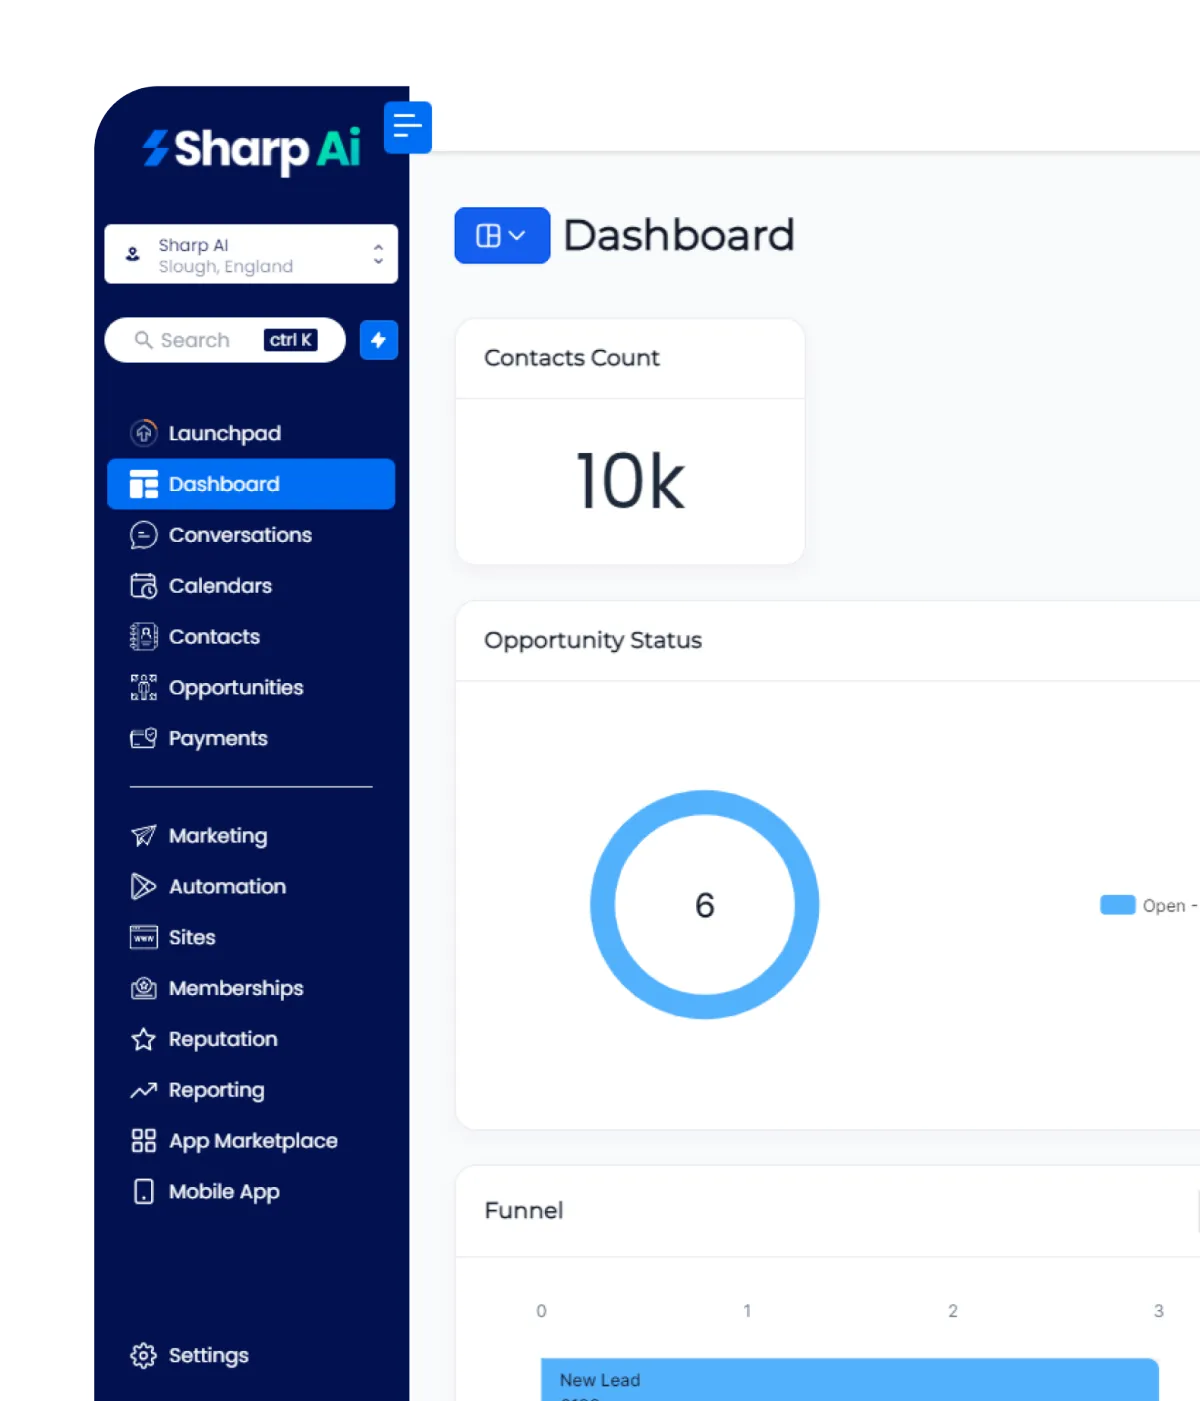Viewport: 1200px width, 1401px height.
Task: Click the Automation play icon
Action: tap(144, 887)
